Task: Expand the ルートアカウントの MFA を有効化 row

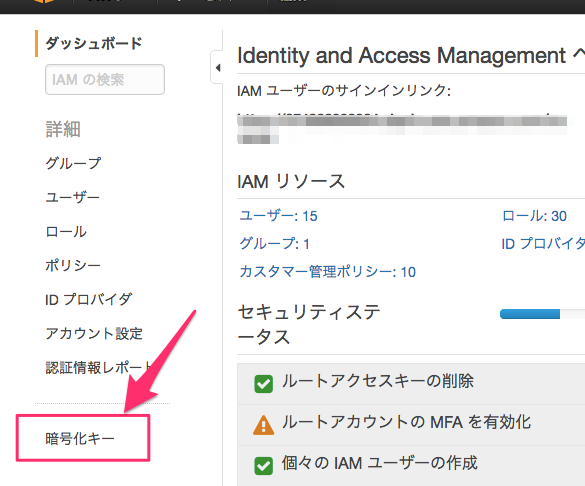Action: coord(411,425)
